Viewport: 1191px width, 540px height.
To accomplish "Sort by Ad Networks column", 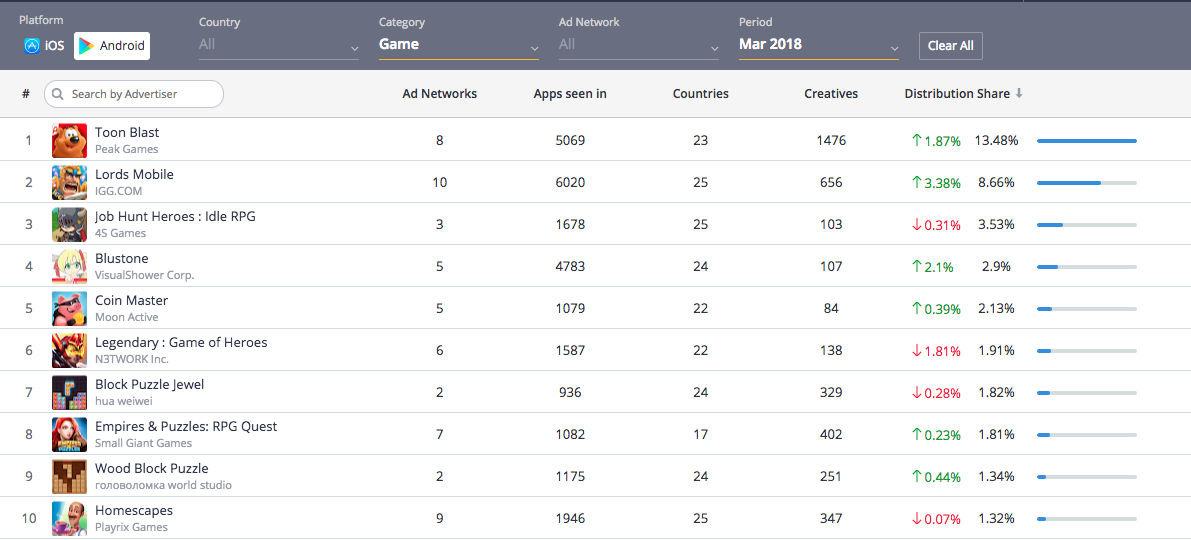I will [440, 94].
